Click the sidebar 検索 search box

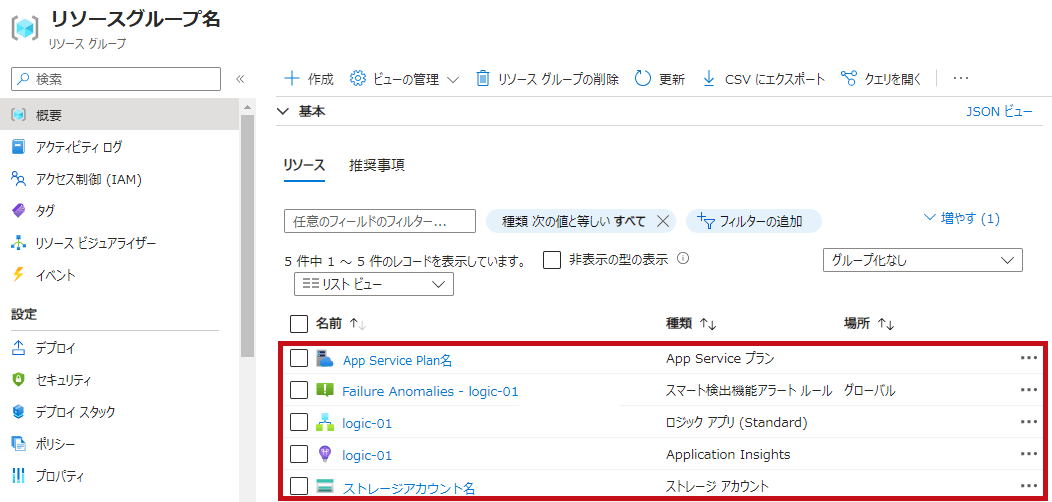[x=116, y=79]
